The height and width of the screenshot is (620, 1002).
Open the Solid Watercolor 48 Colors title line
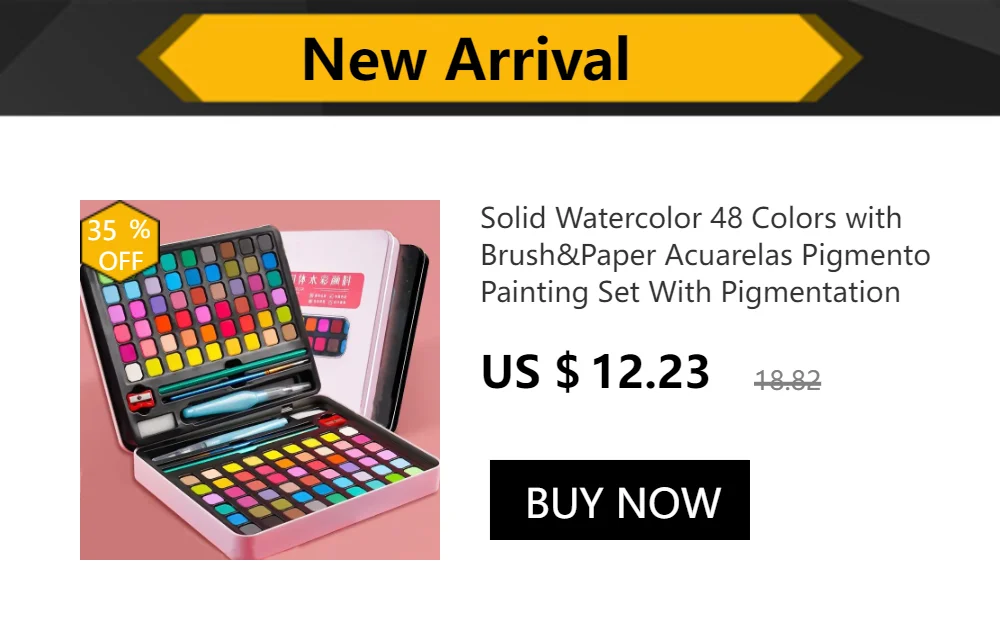point(691,218)
